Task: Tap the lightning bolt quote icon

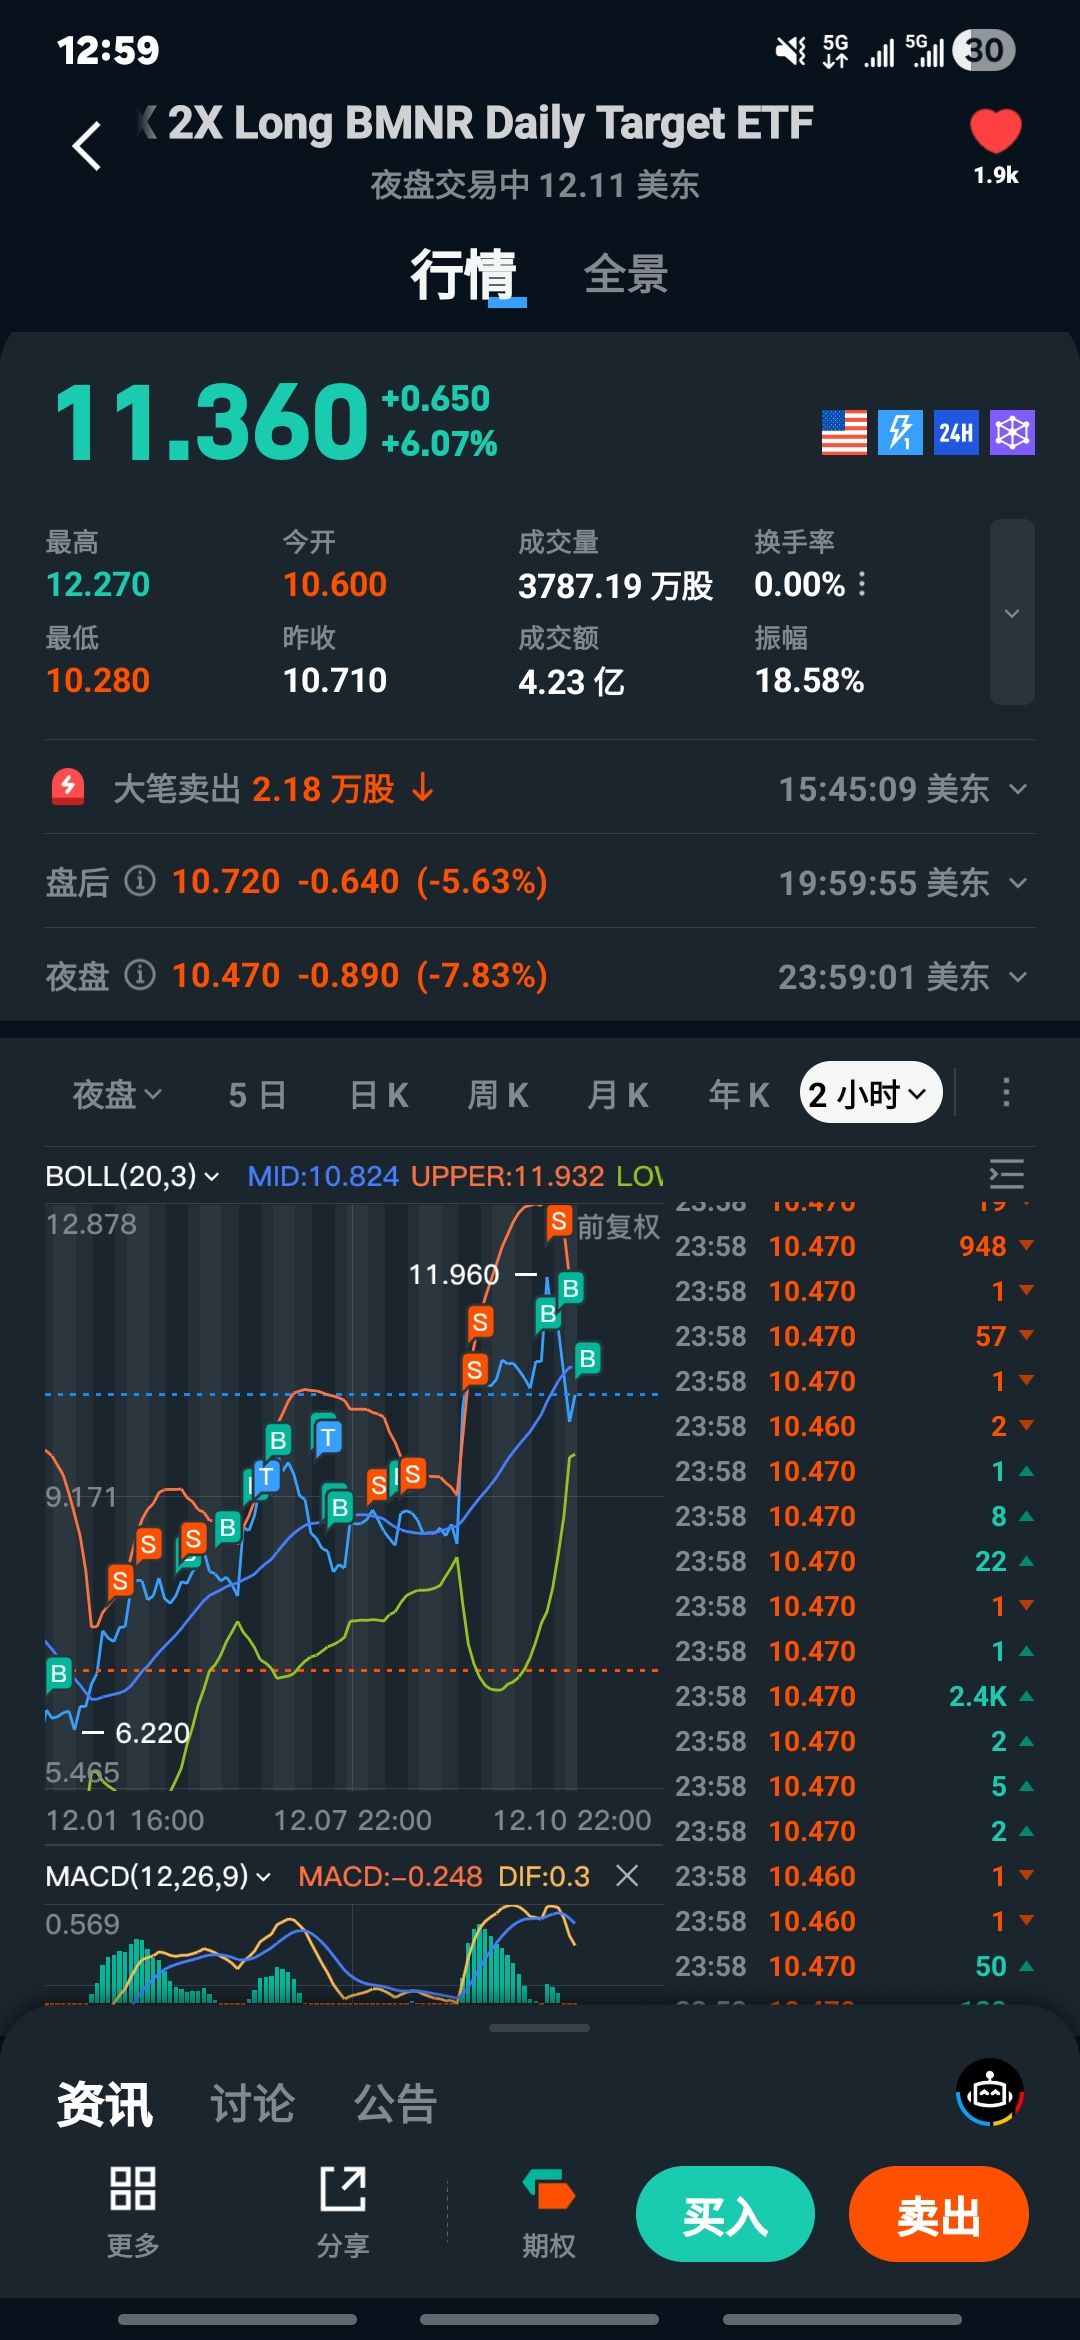Action: coord(900,433)
